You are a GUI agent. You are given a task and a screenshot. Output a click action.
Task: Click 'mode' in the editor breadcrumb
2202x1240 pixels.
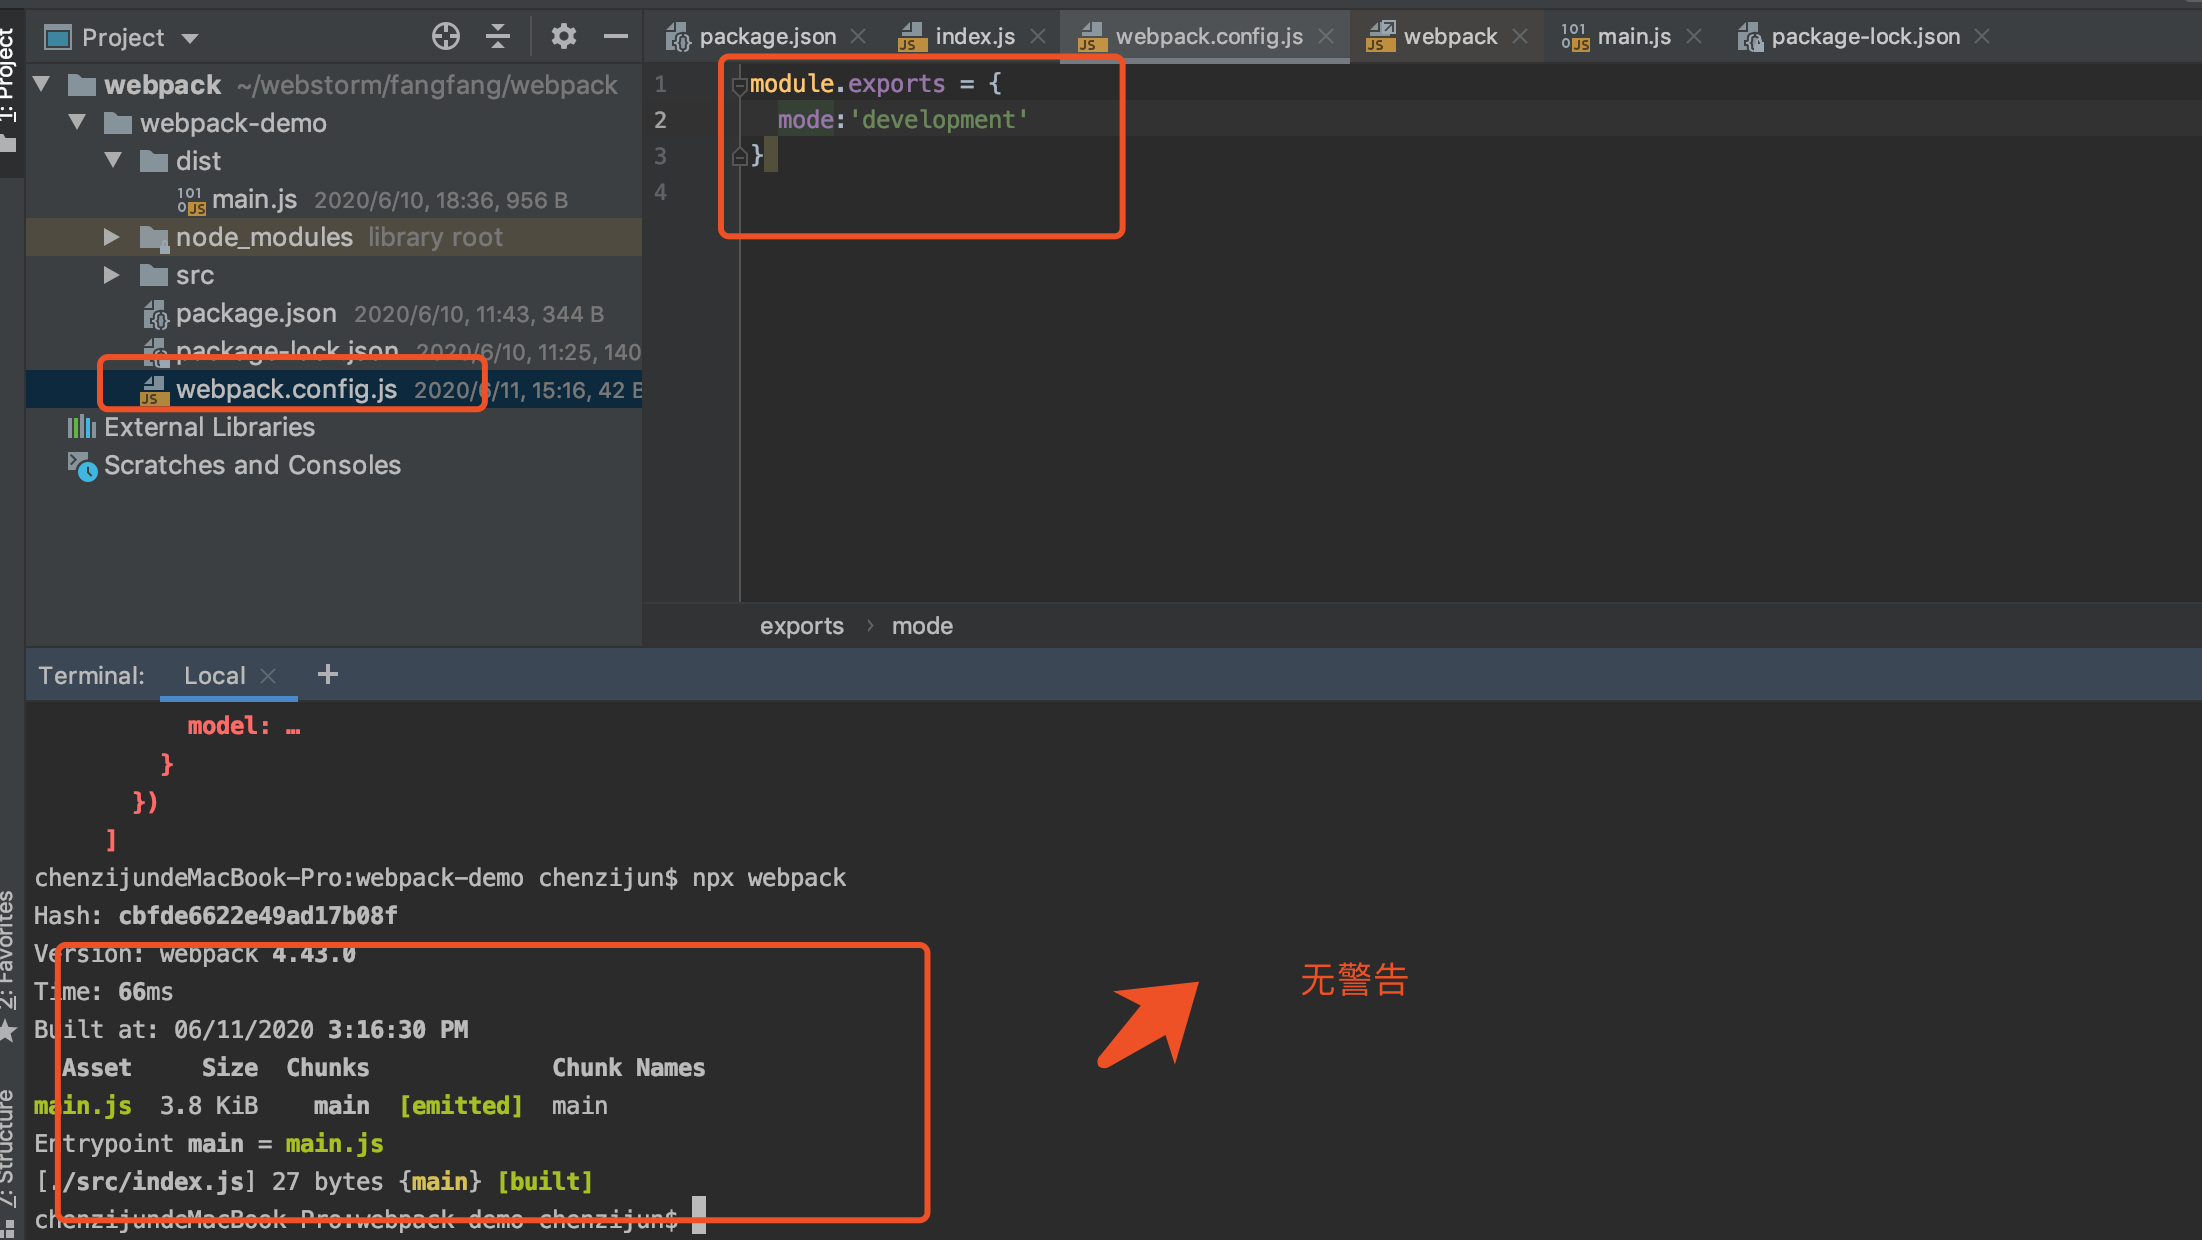(x=922, y=626)
